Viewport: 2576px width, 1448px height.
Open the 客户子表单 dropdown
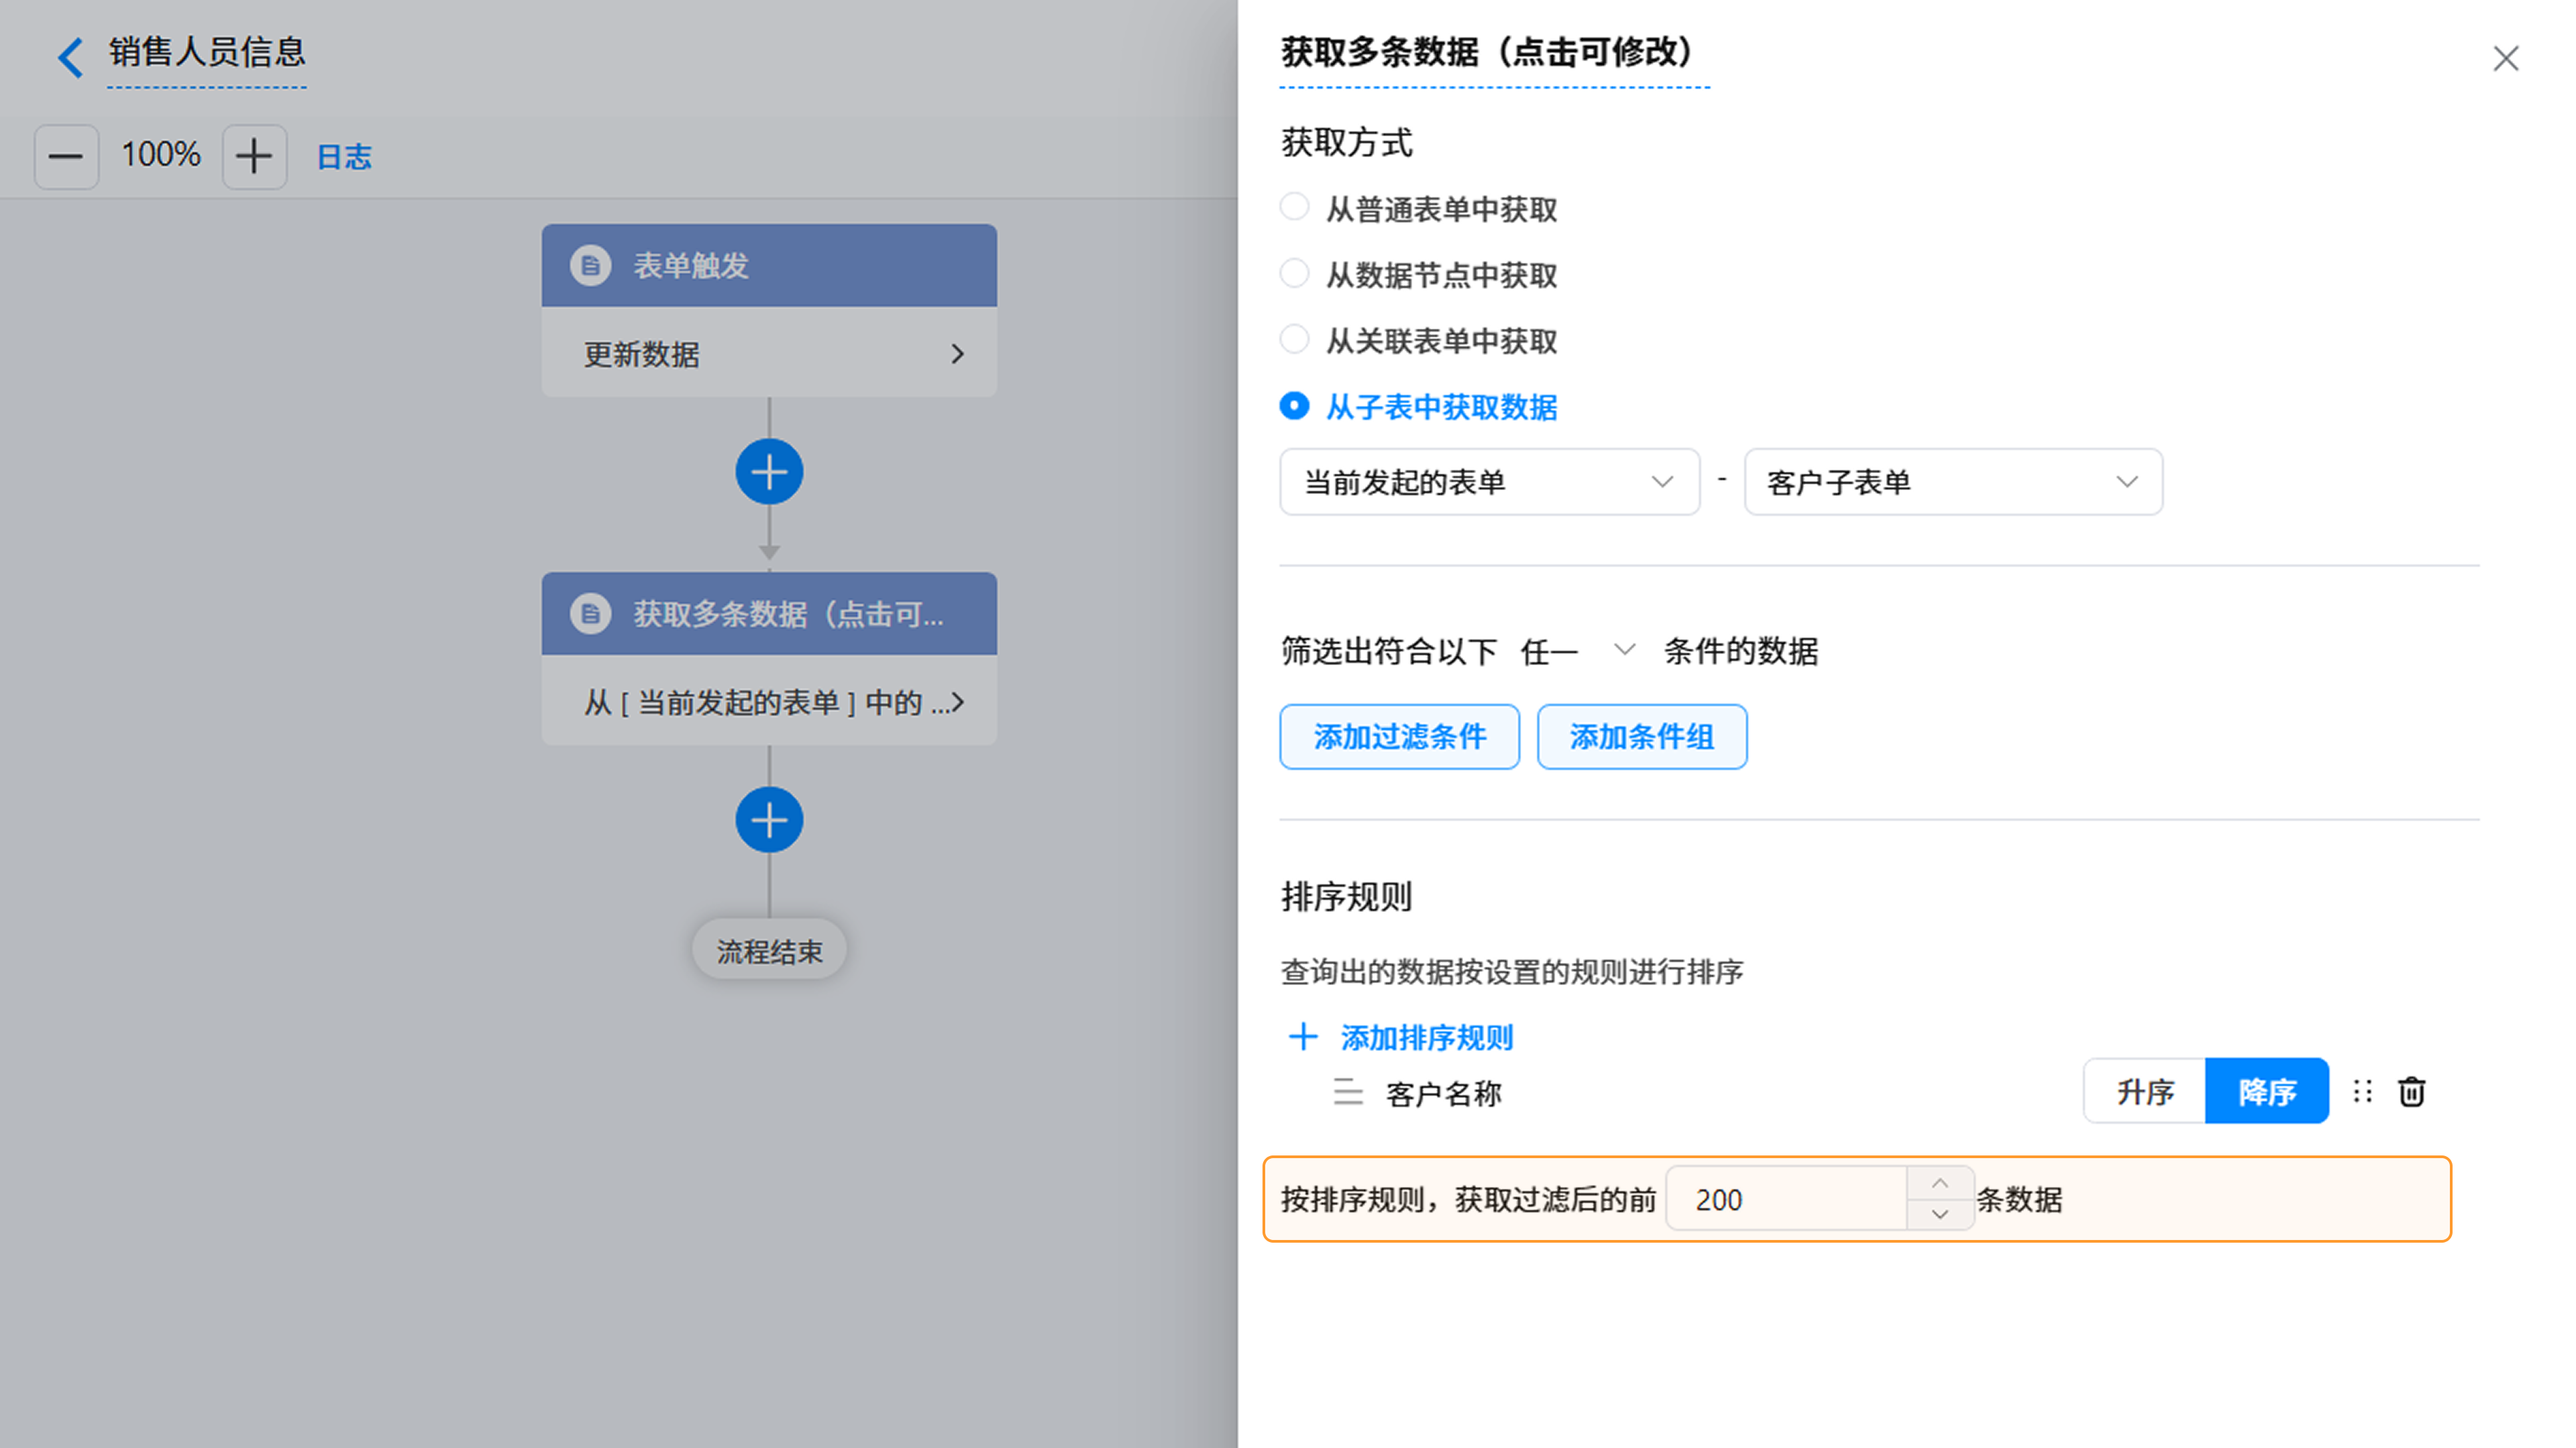[x=1953, y=482]
